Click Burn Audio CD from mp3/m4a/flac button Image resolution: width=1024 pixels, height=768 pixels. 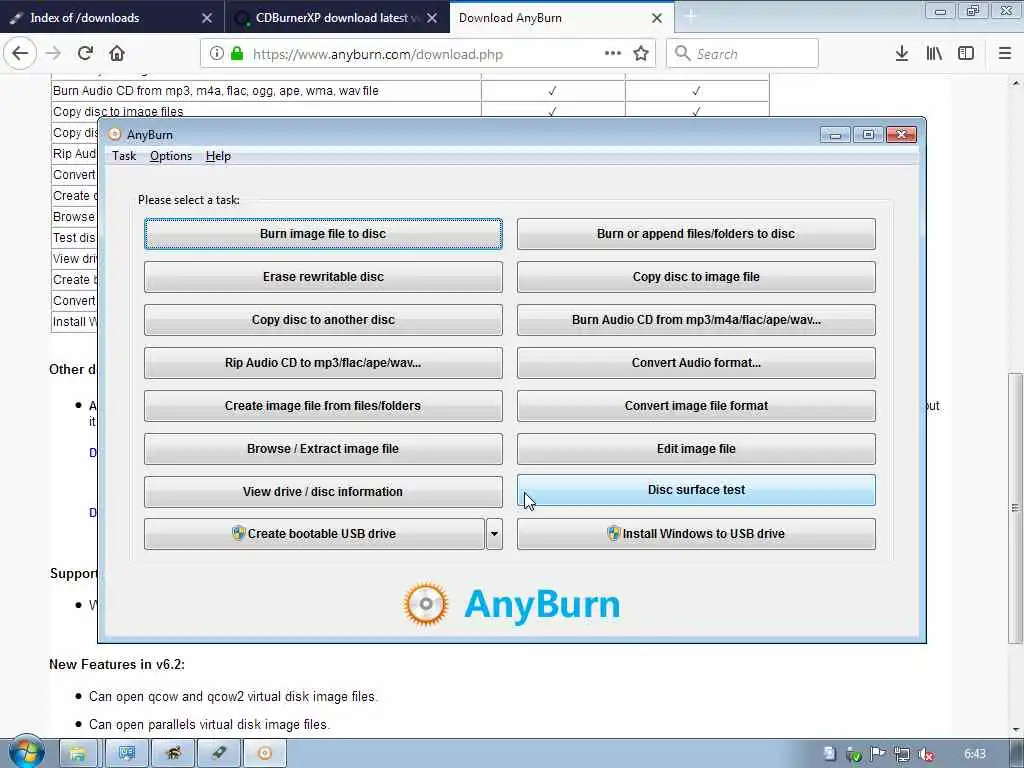point(696,320)
